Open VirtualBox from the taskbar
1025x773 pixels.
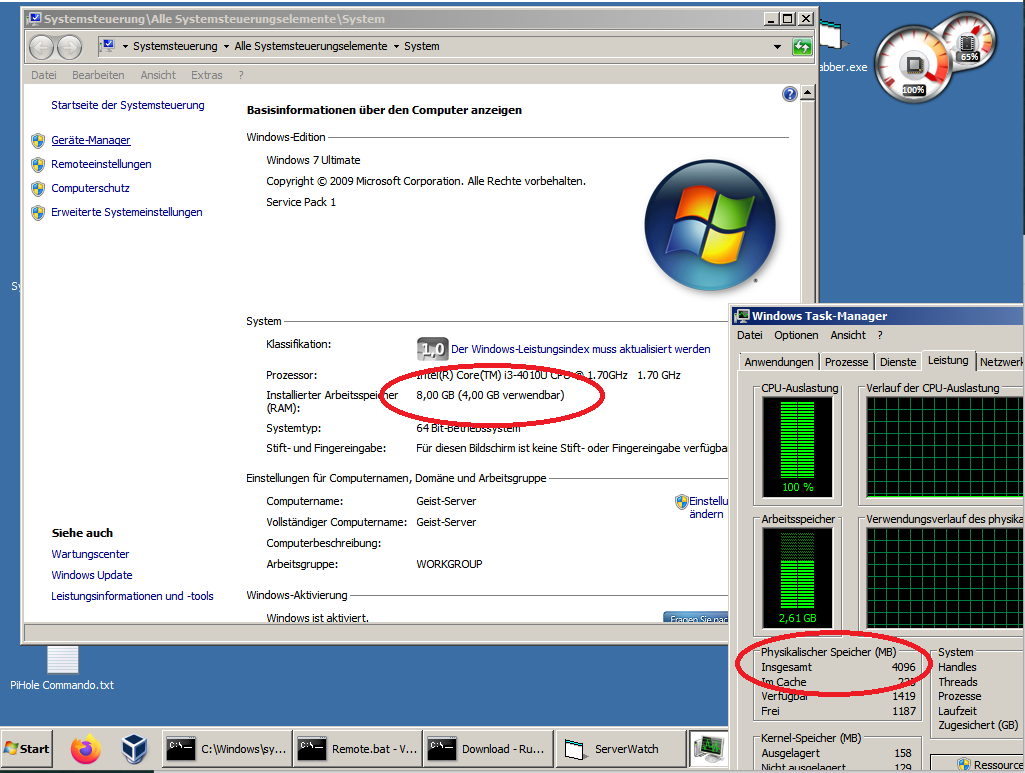click(134, 748)
